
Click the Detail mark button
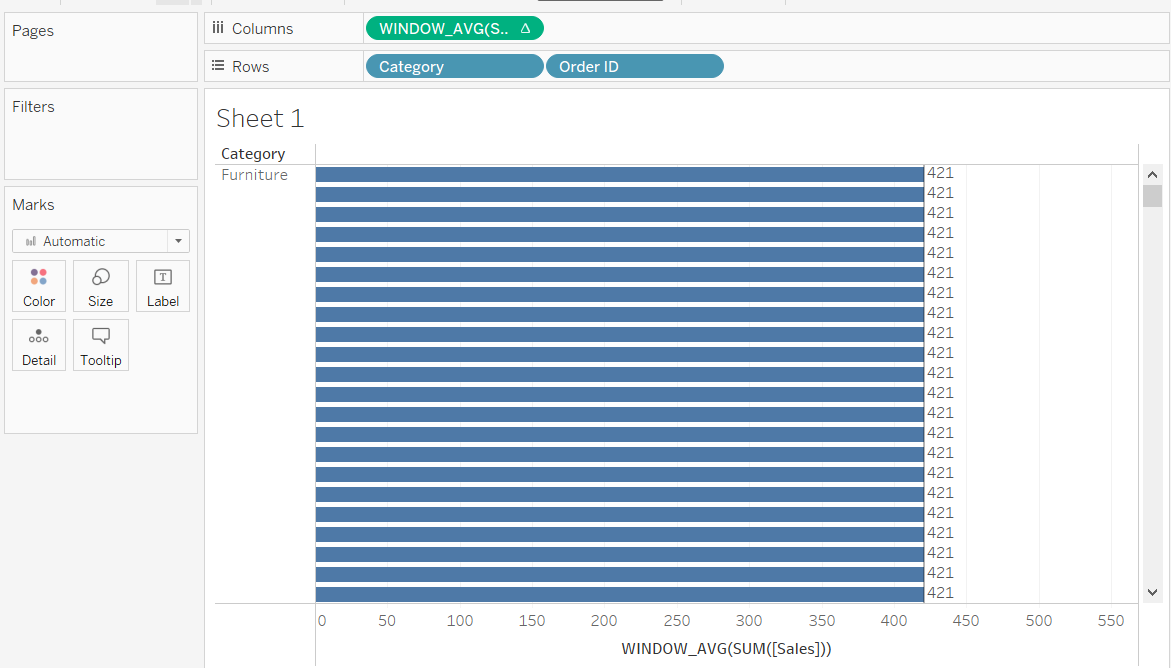[x=39, y=345]
